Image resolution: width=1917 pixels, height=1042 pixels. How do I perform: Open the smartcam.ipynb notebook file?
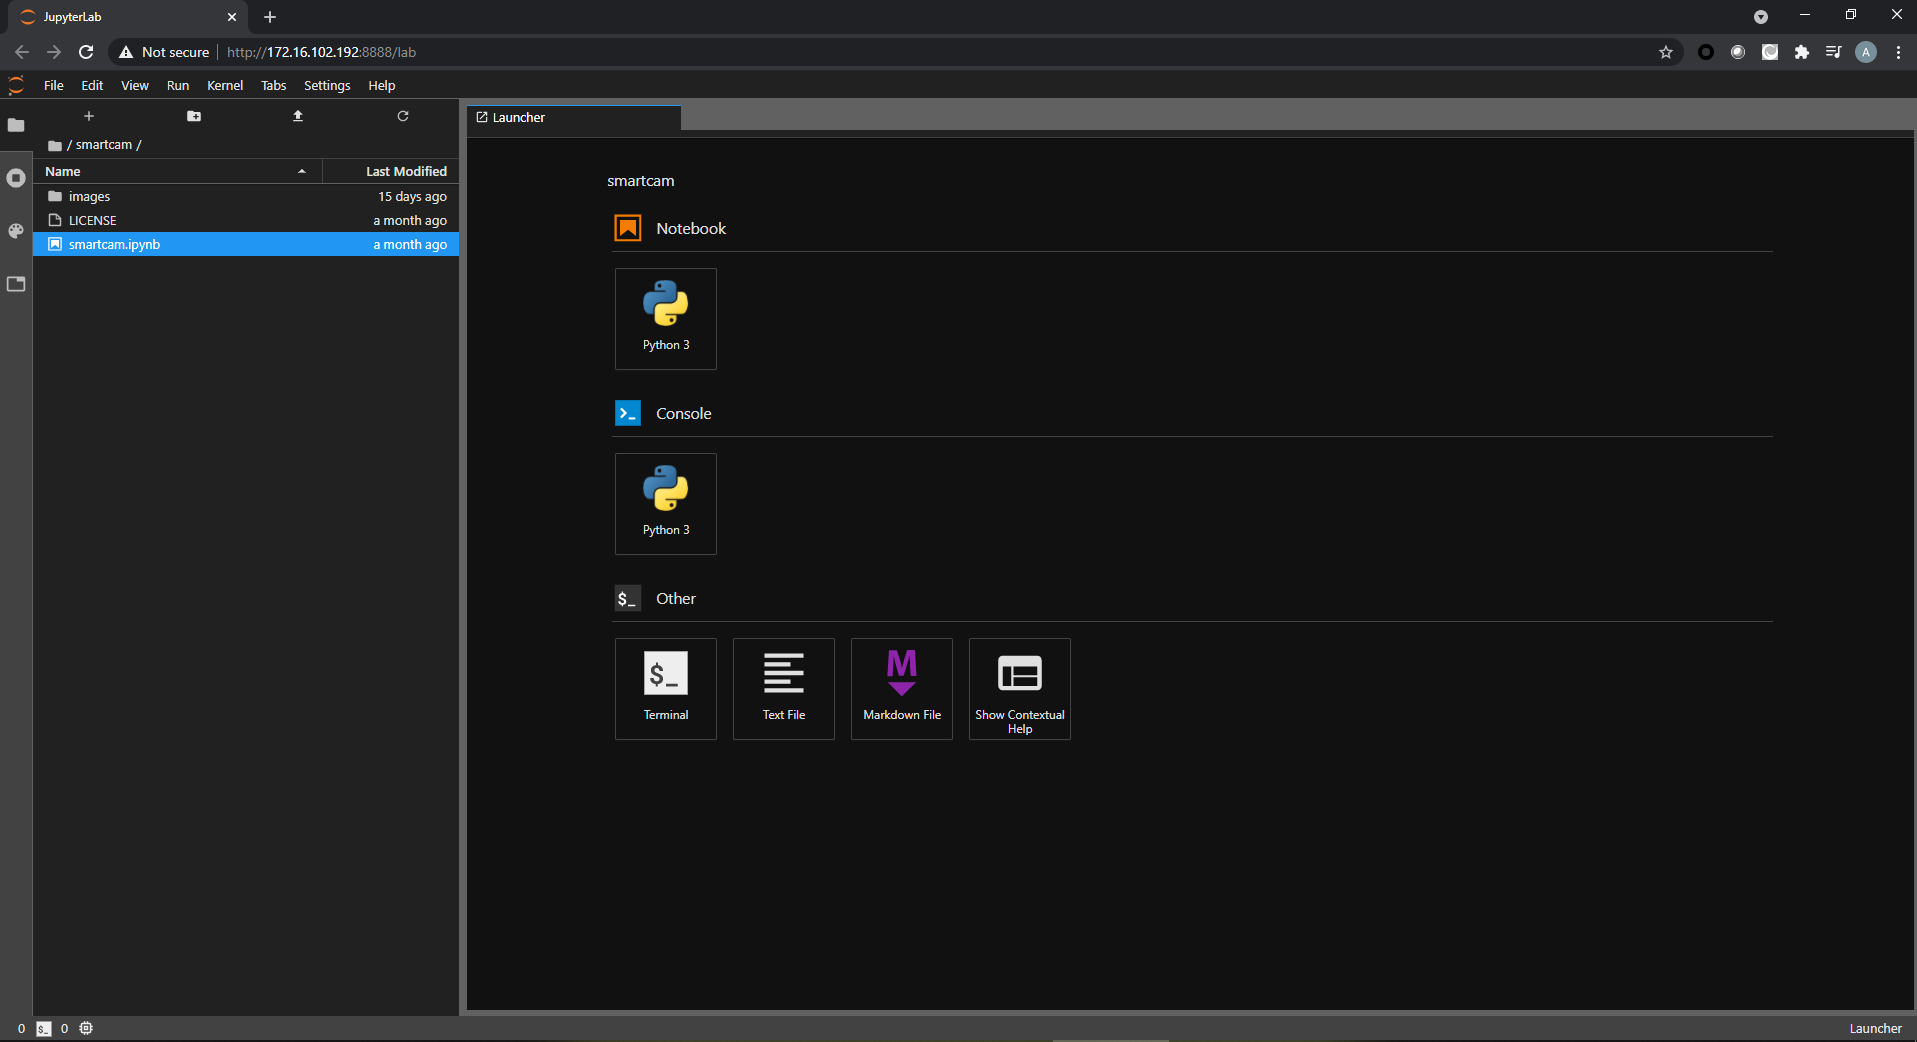[115, 244]
